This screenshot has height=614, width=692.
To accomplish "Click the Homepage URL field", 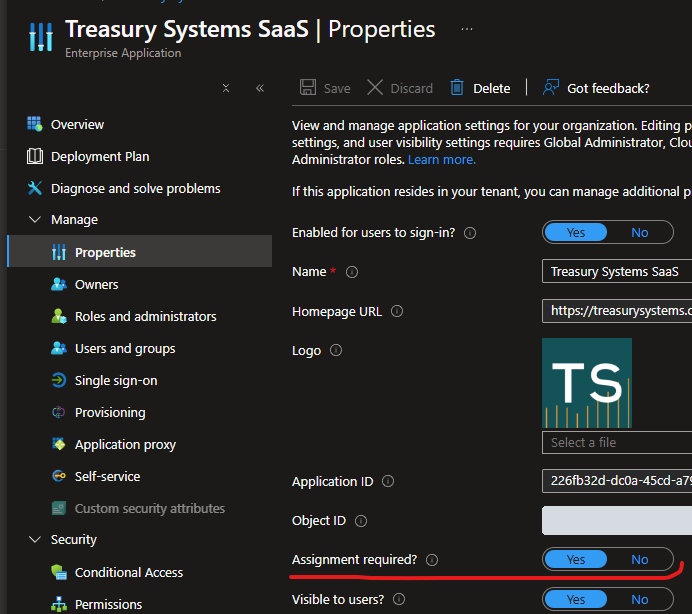I will [617, 311].
